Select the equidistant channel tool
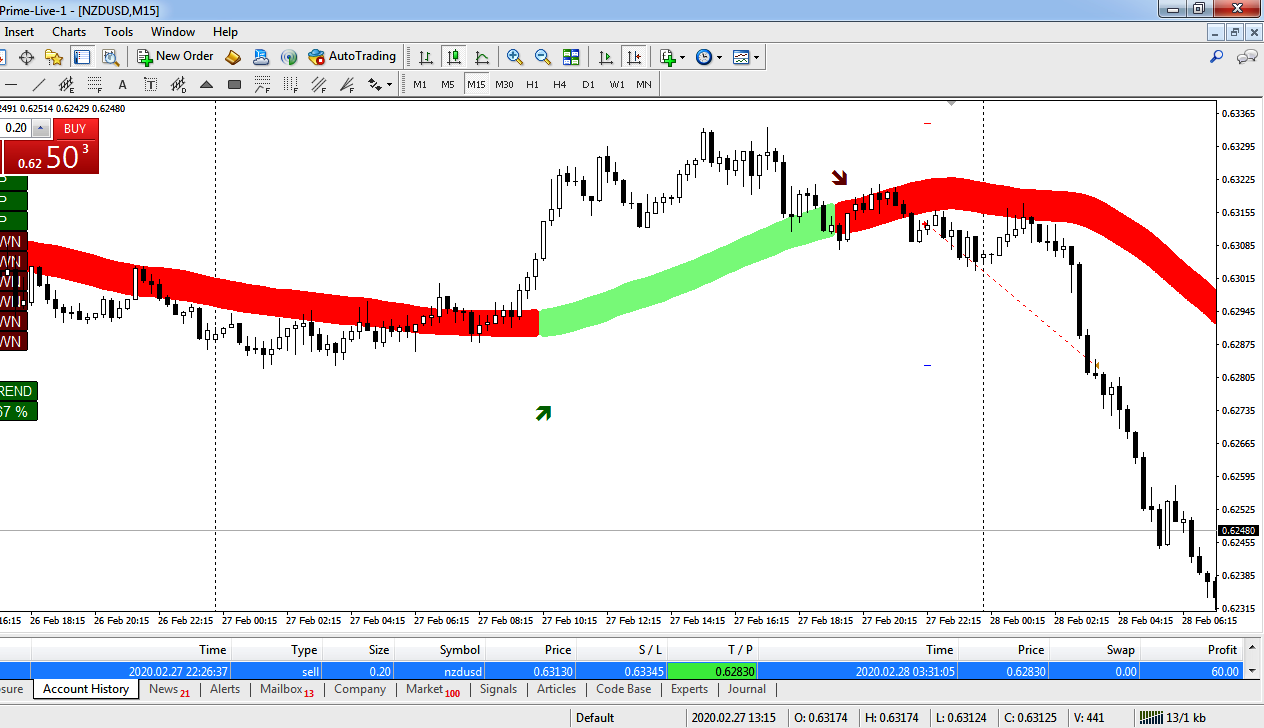This screenshot has height=728, width=1264. (67, 84)
